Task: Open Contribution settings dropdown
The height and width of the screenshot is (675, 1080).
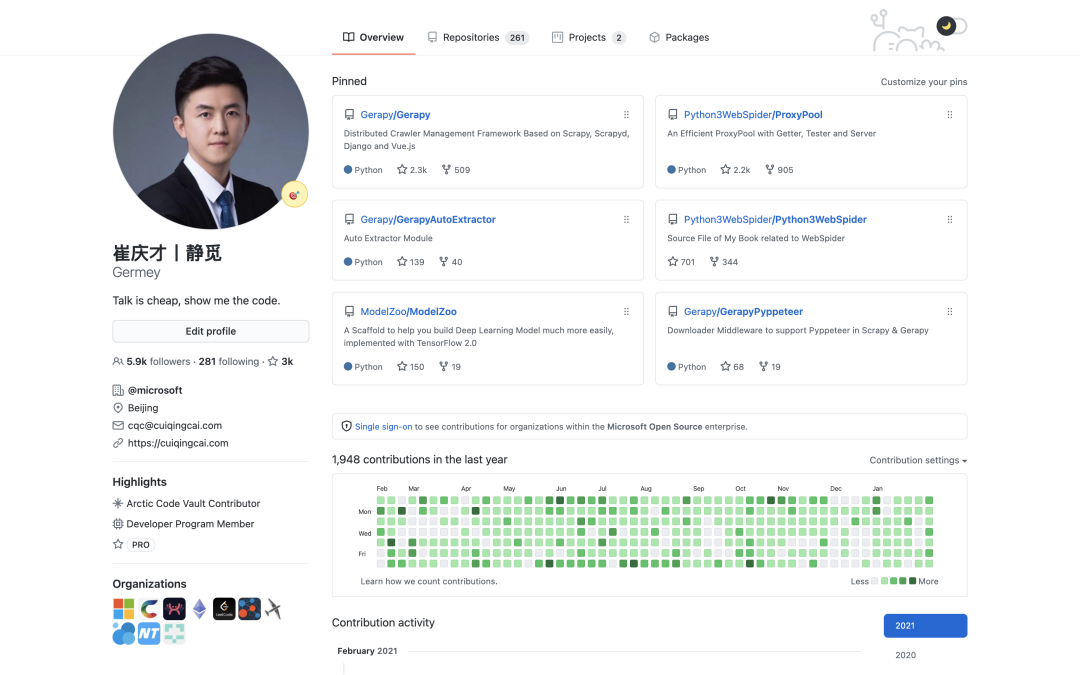Action: click(x=918, y=460)
